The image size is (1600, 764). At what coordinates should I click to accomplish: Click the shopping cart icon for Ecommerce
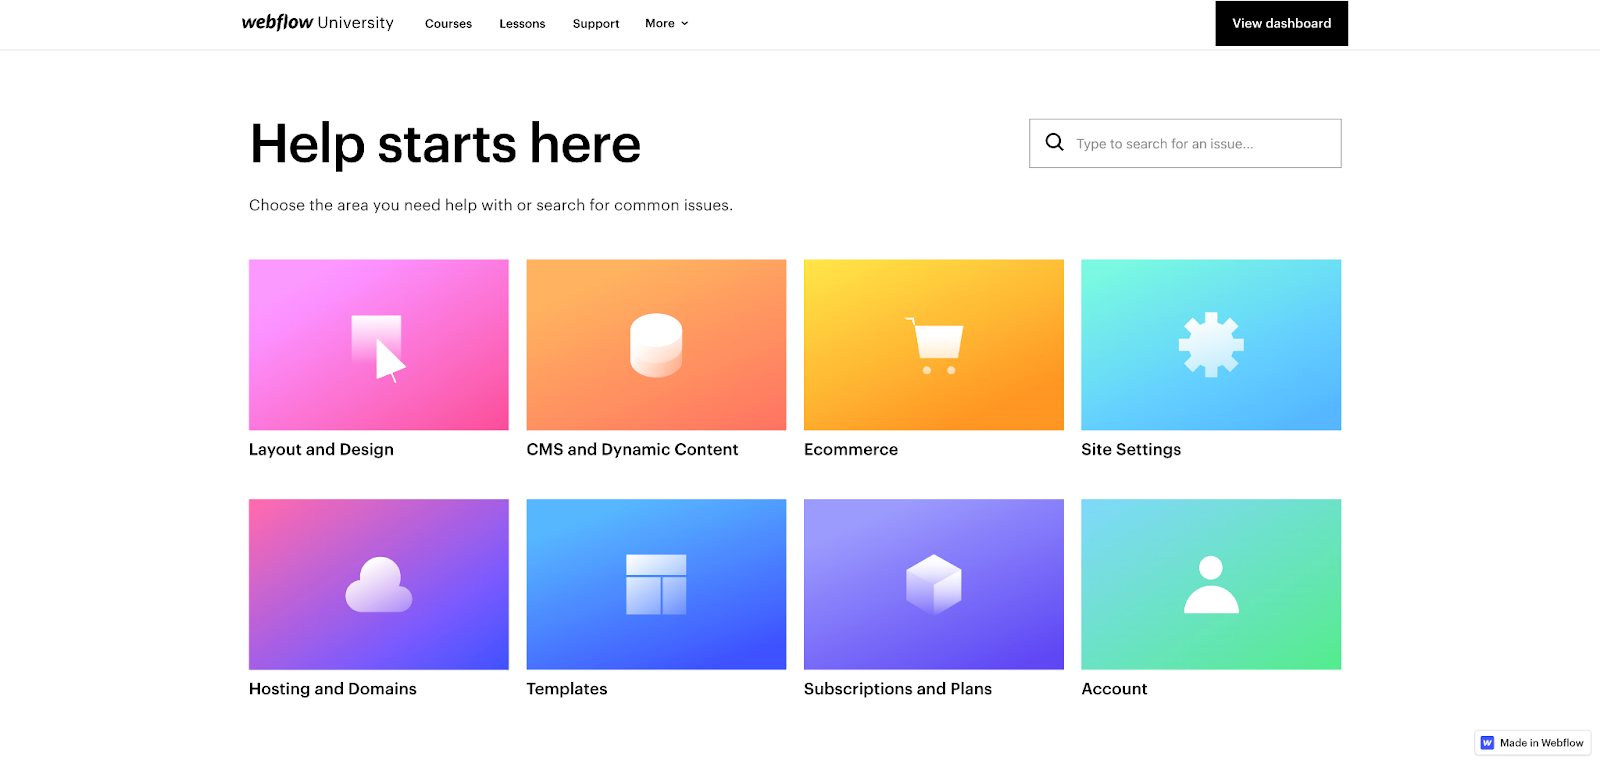(934, 346)
